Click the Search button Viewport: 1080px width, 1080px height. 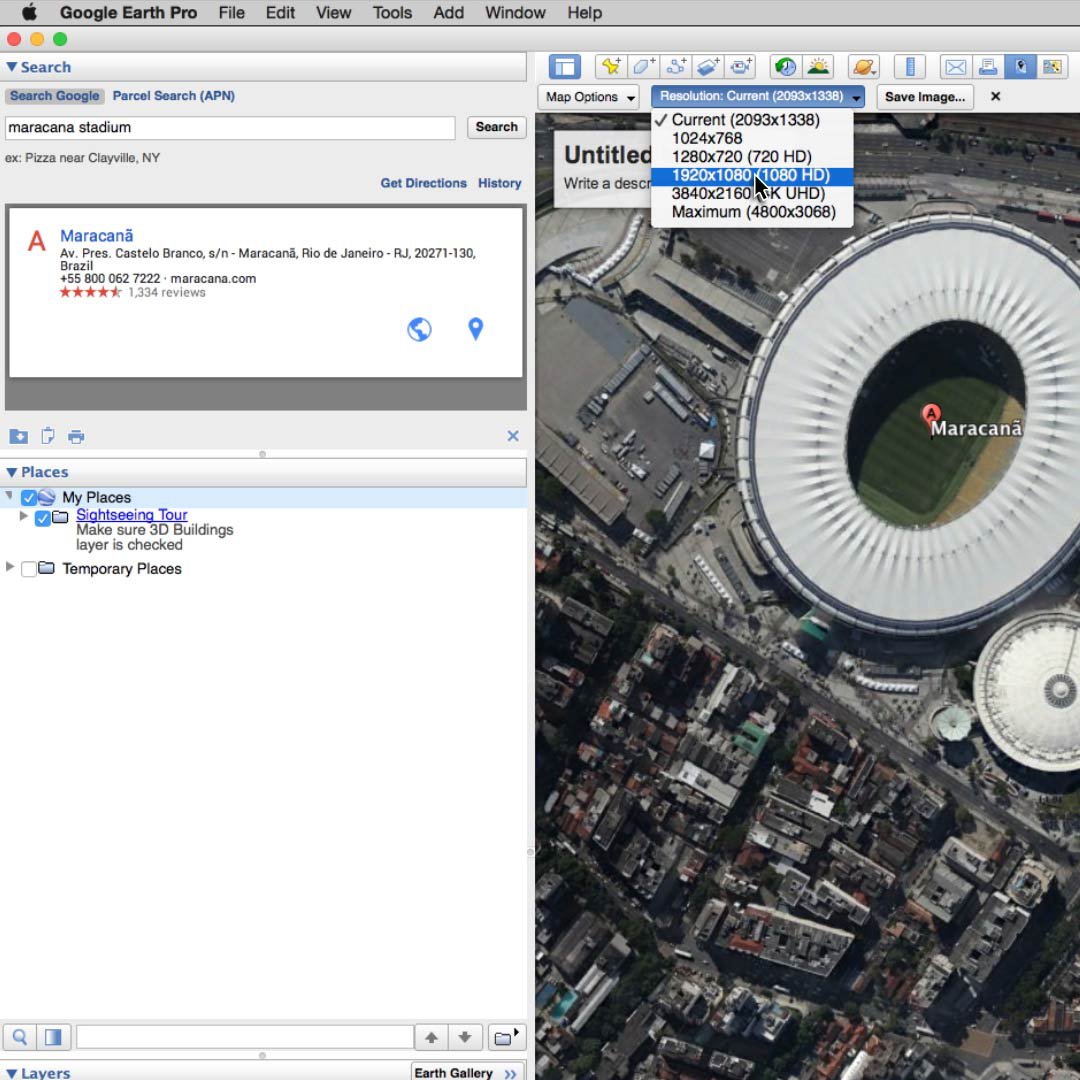496,127
